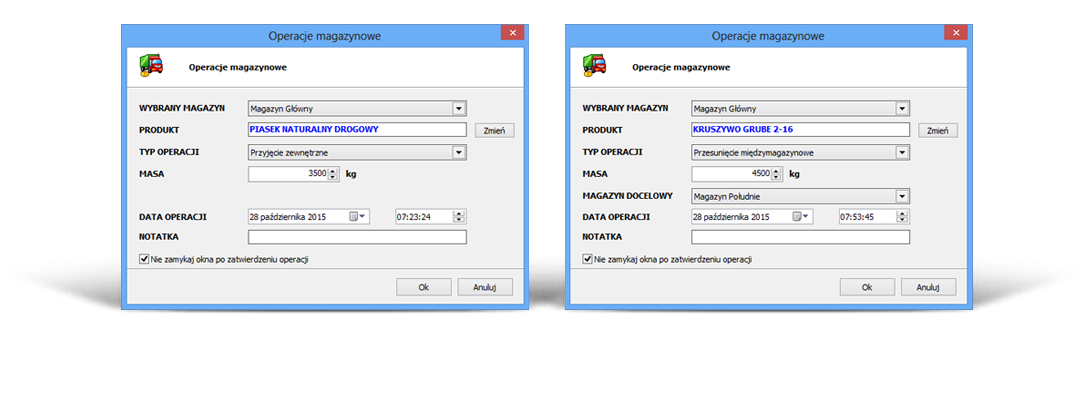Click the spinner arrows on the 4500 kg mass field
The width and height of the screenshot is (1084, 413).
point(776,174)
